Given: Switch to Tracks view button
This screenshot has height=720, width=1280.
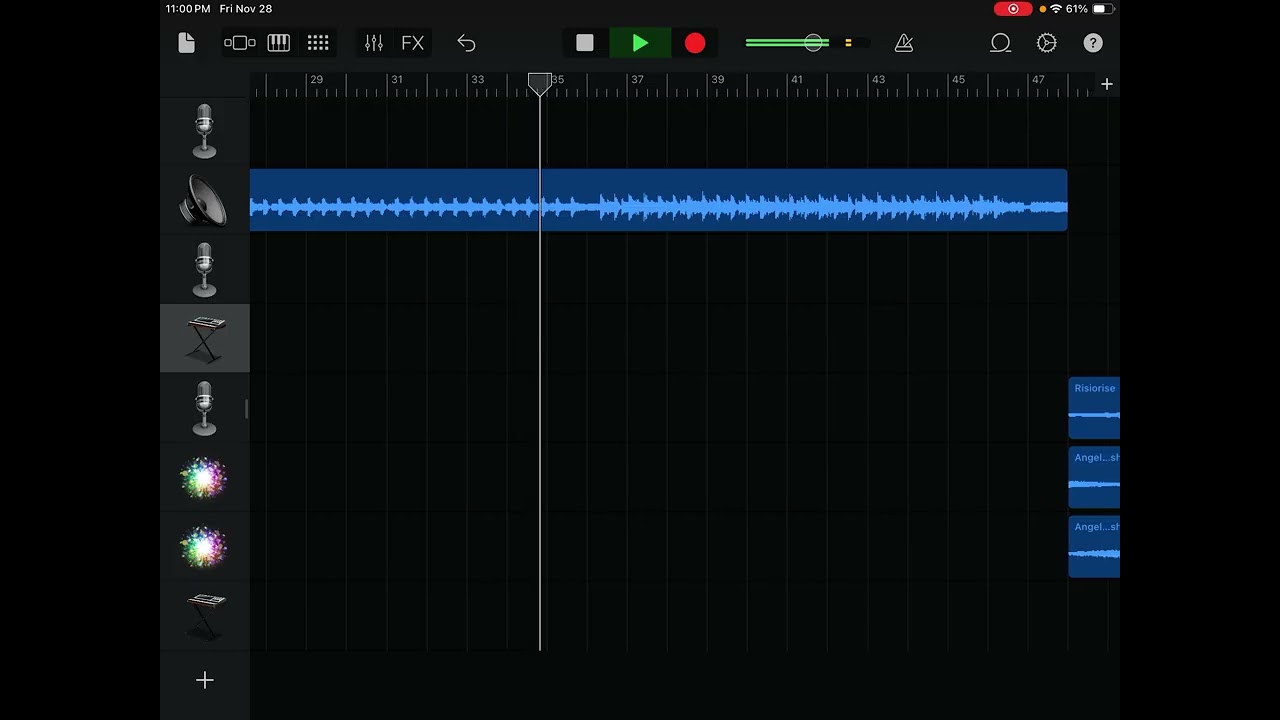Looking at the screenshot, I should [x=240, y=43].
